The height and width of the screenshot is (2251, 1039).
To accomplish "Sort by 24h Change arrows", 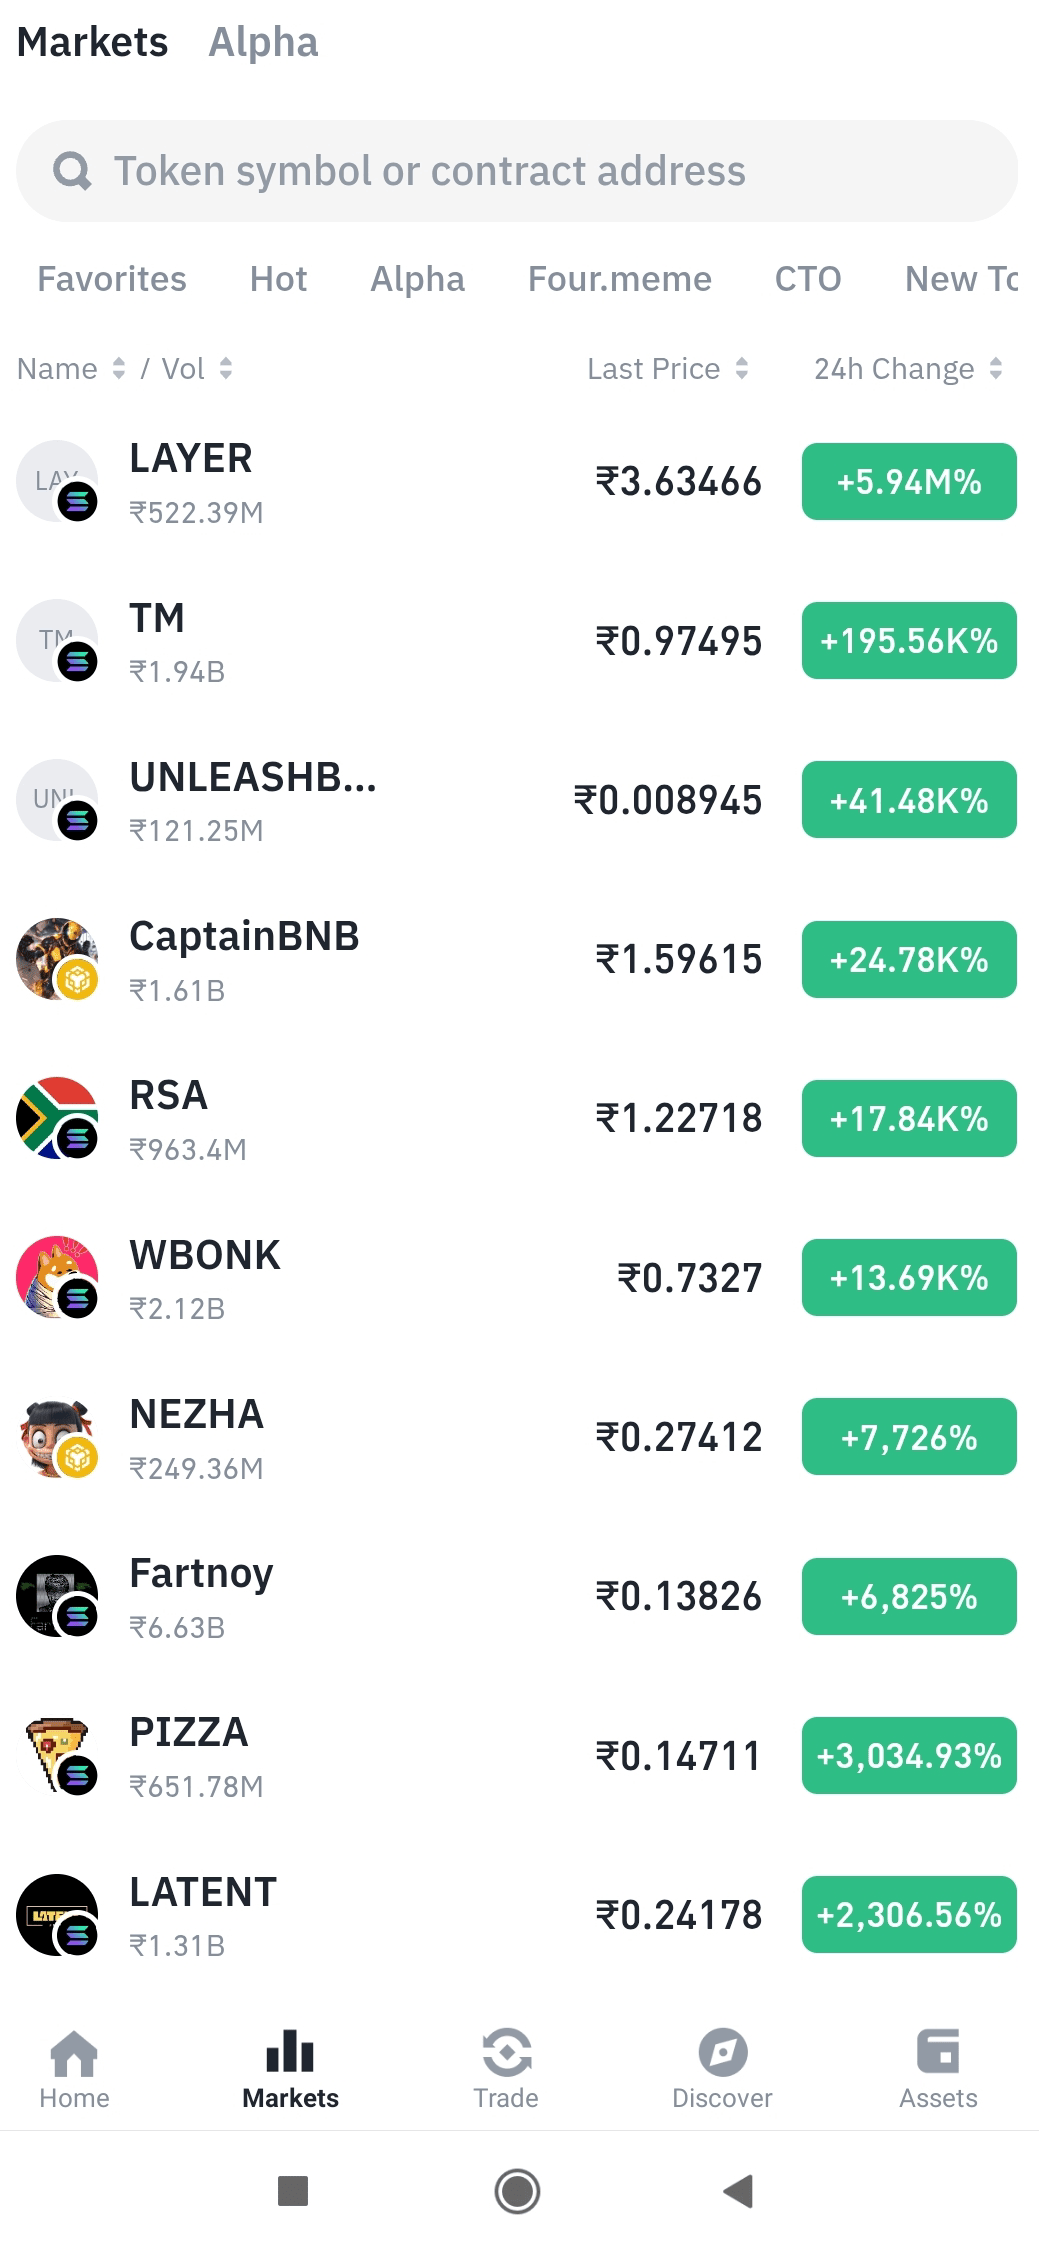I will point(995,369).
